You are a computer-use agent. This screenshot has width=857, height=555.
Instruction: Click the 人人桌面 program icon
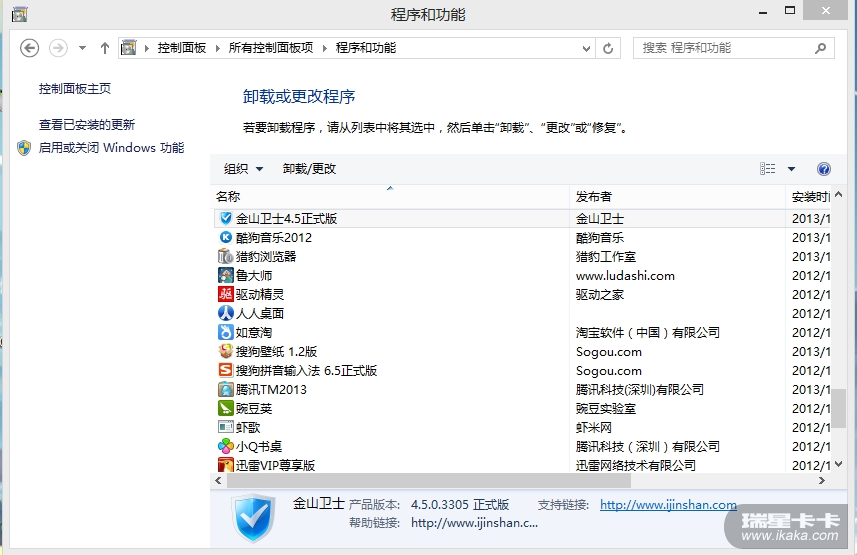click(x=226, y=313)
